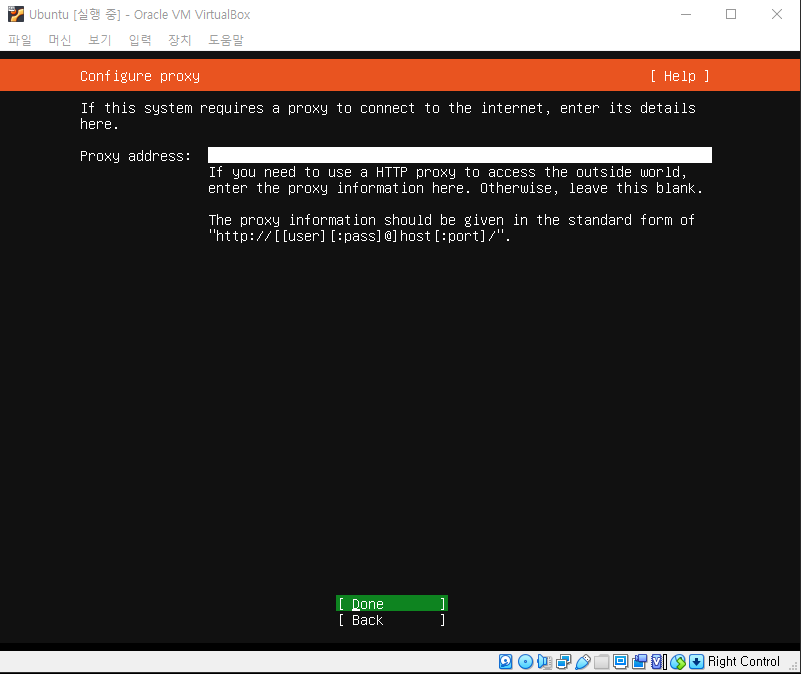Screen dimensions: 801x674
Task: Click the shared folders status icon
Action: pos(601,662)
